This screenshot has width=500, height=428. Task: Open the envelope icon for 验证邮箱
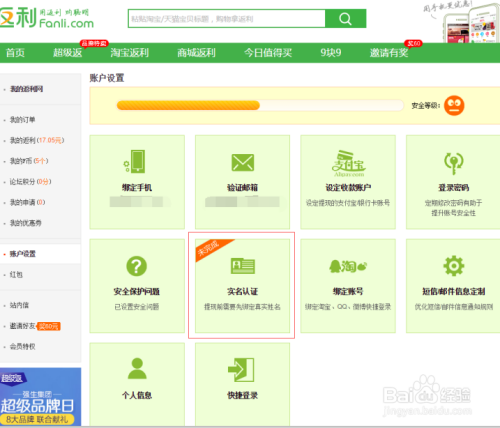pos(243,162)
